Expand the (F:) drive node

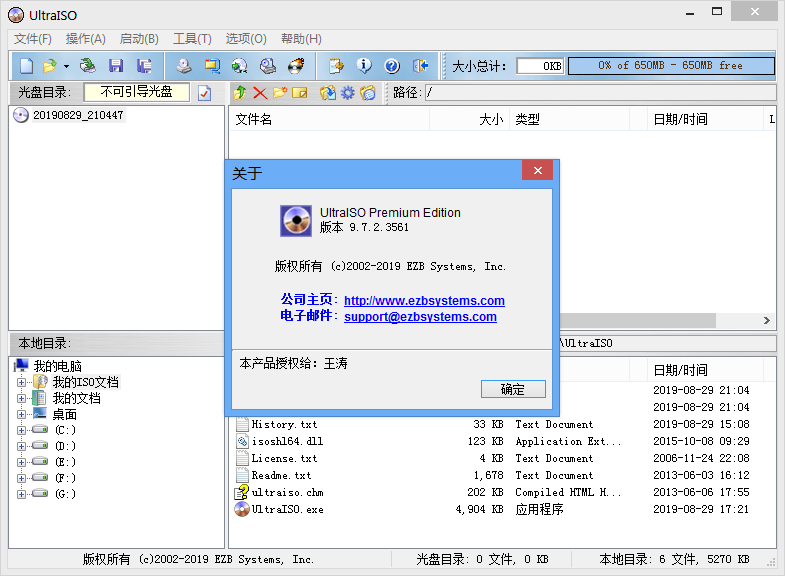[x=21, y=478]
